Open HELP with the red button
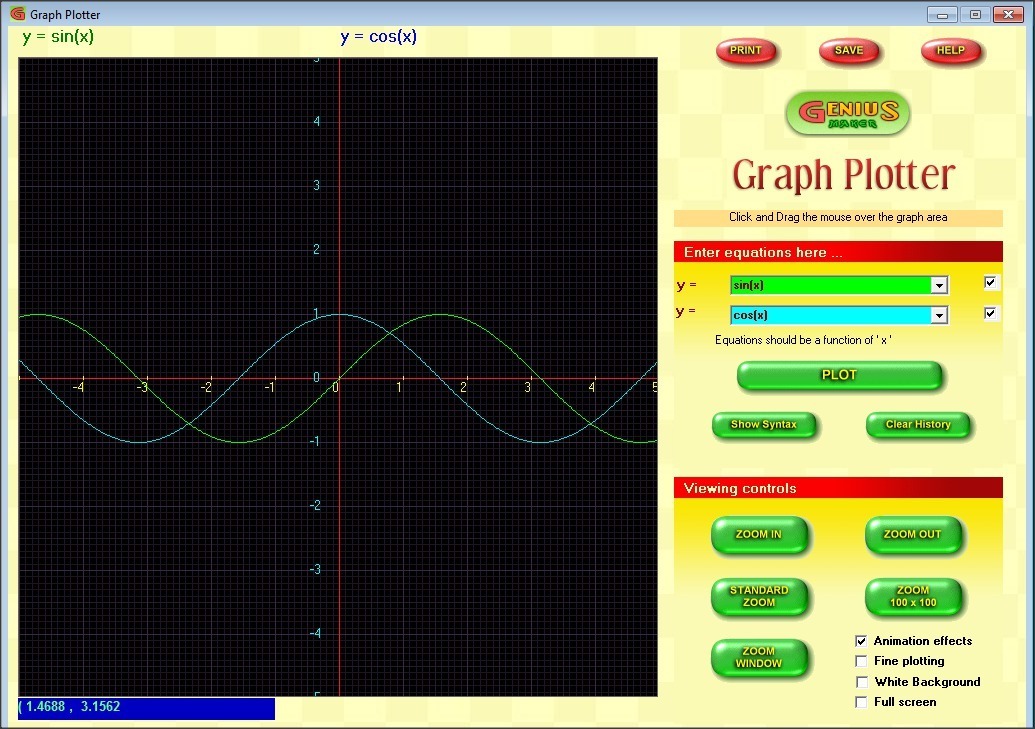The image size is (1035, 729). pos(951,51)
